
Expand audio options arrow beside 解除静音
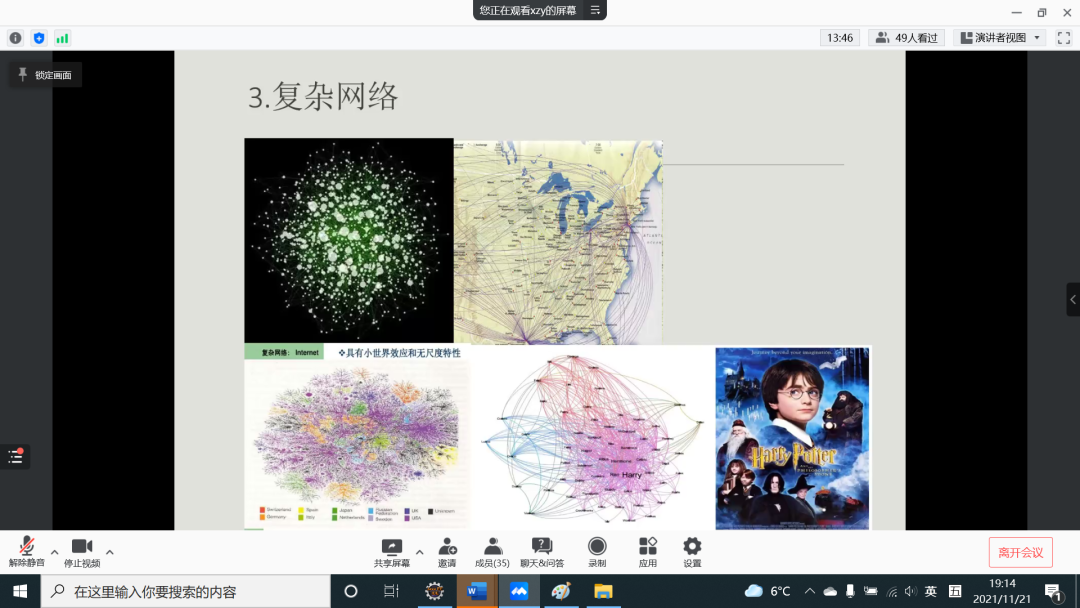tap(55, 551)
